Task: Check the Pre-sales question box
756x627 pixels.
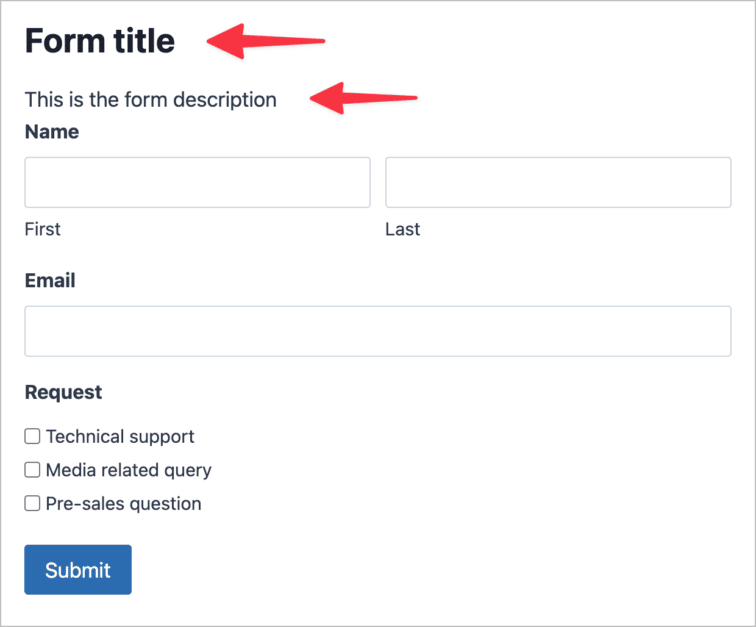Action: click(32, 503)
